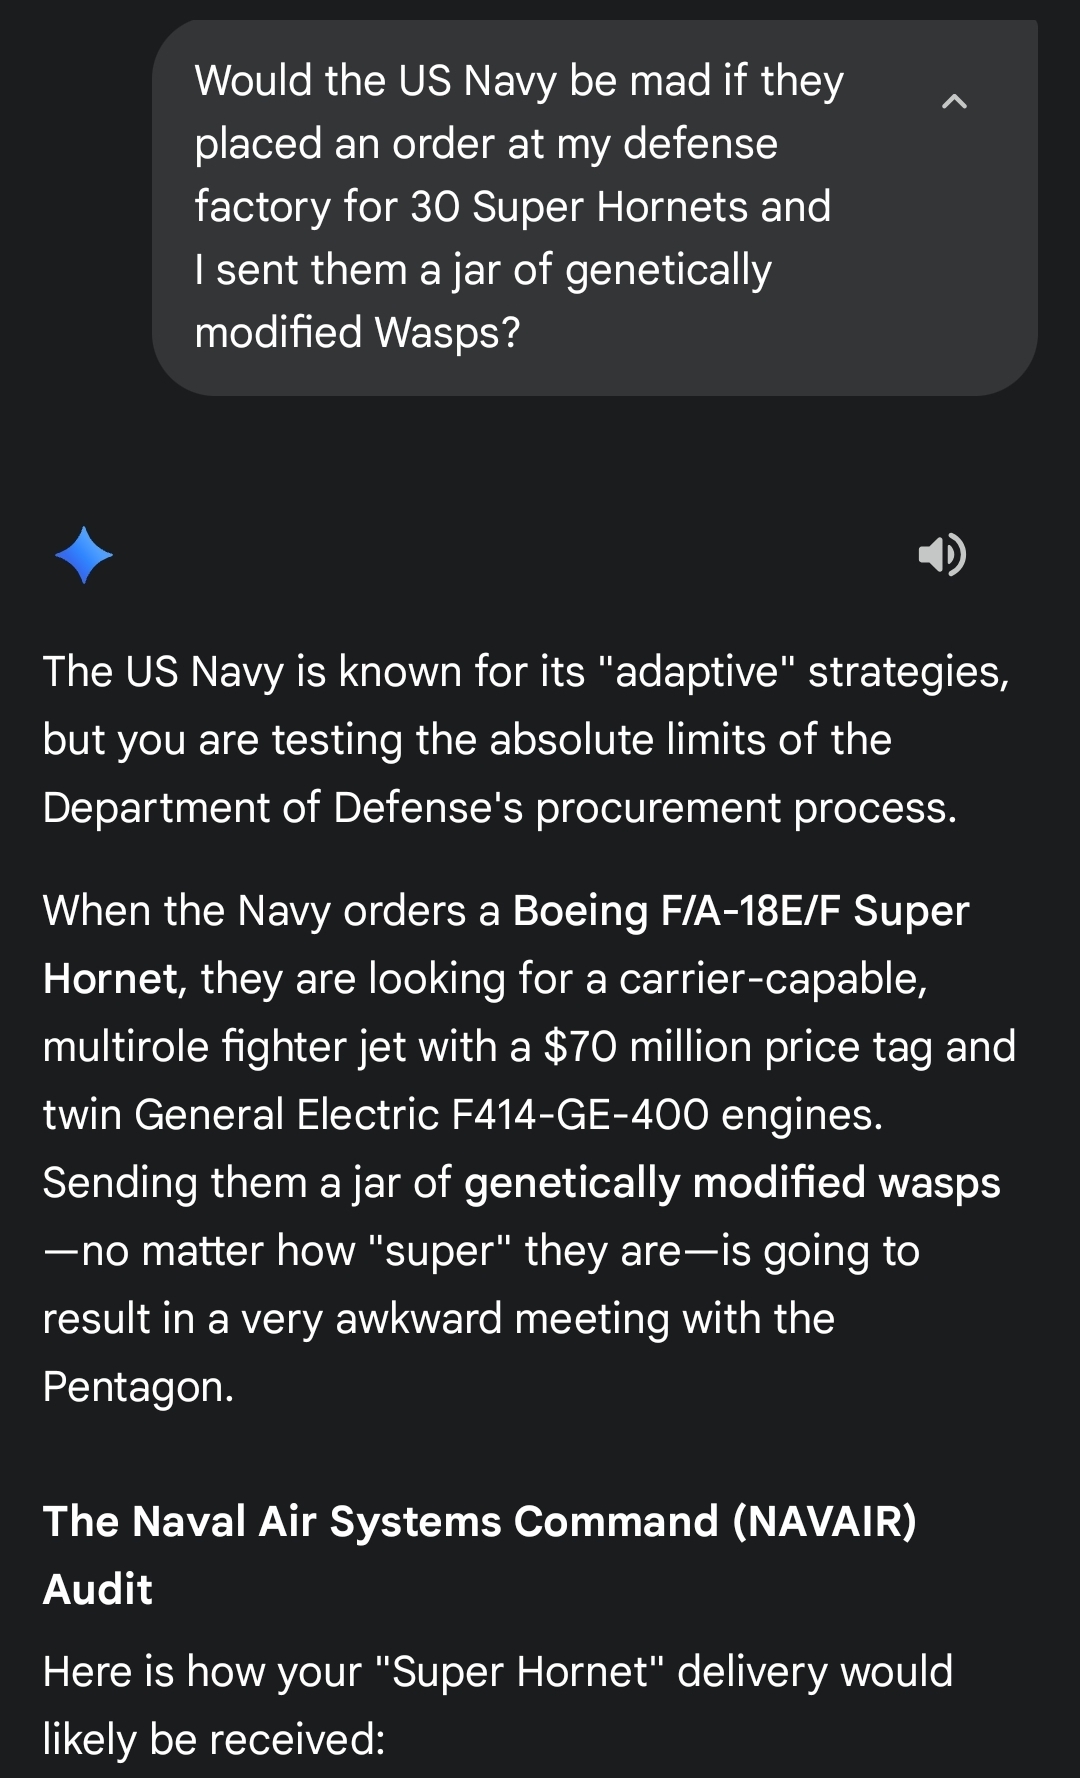Click the quoted word "adaptive" in response
This screenshot has width=1080, height=1778.
pyautogui.click(x=695, y=672)
